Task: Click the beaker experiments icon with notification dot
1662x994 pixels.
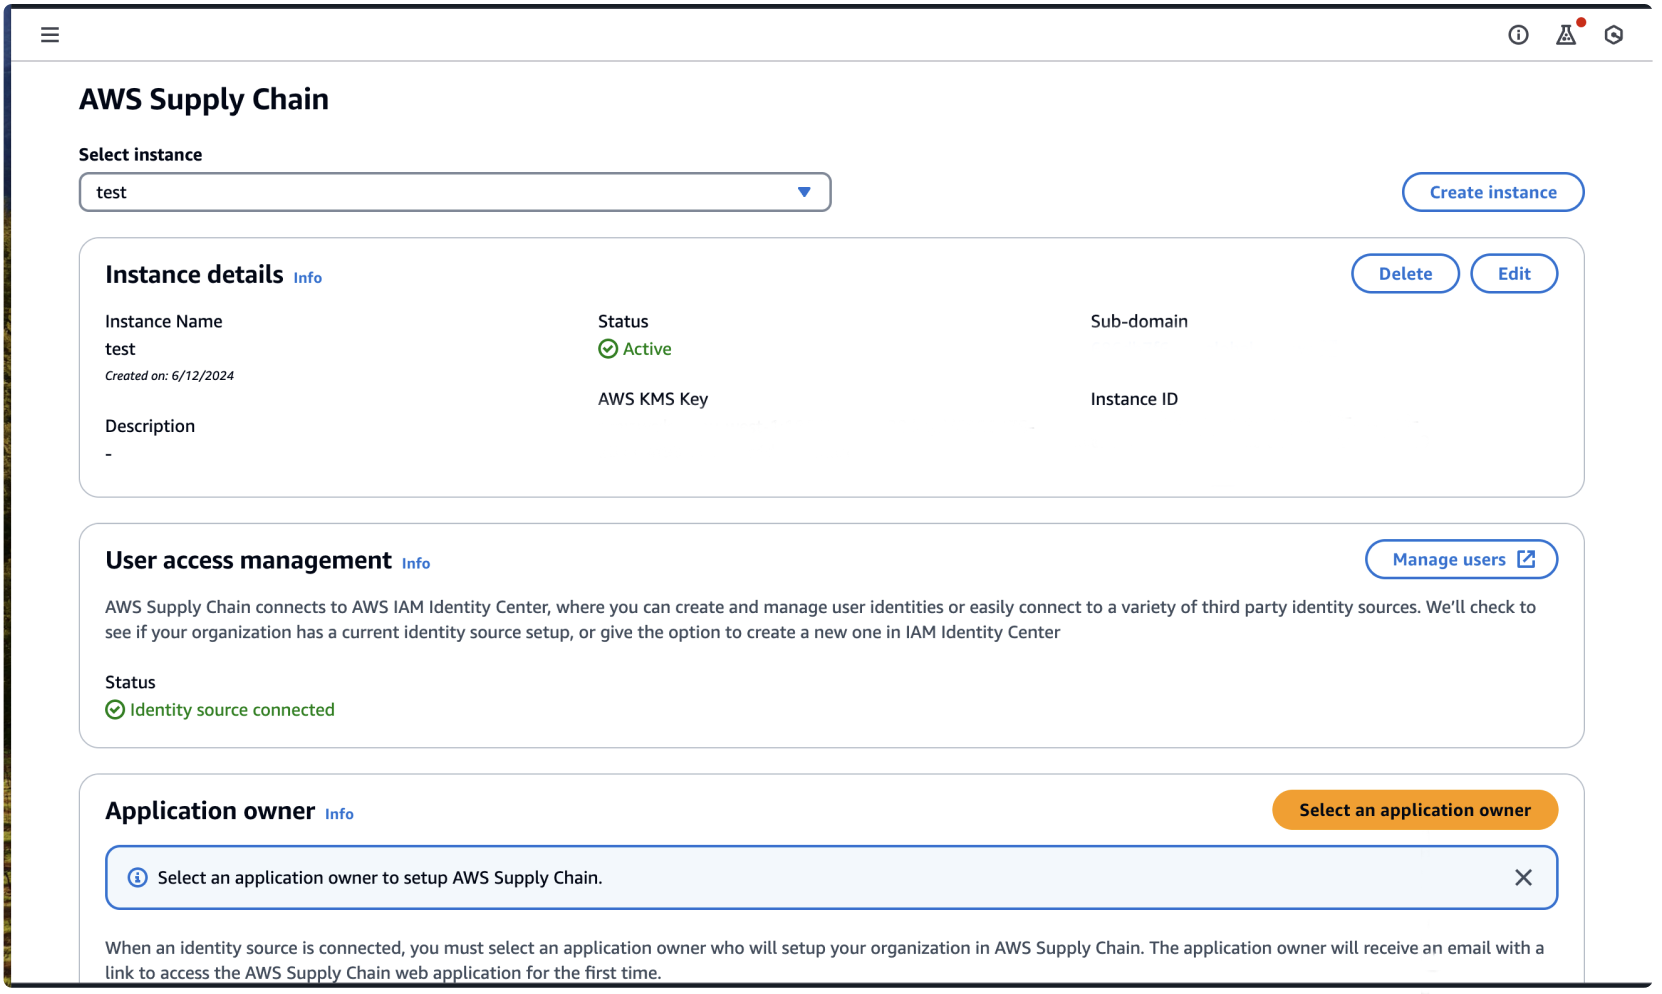Action: 1566,34
